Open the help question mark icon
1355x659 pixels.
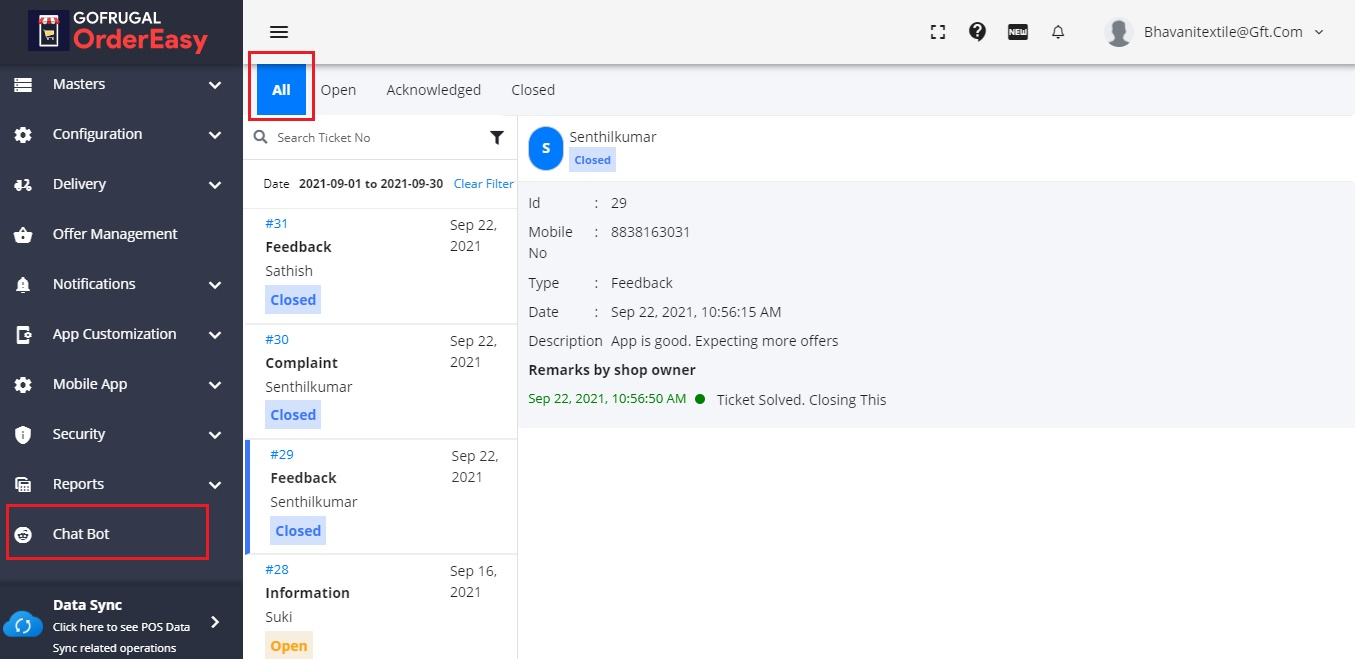978,32
